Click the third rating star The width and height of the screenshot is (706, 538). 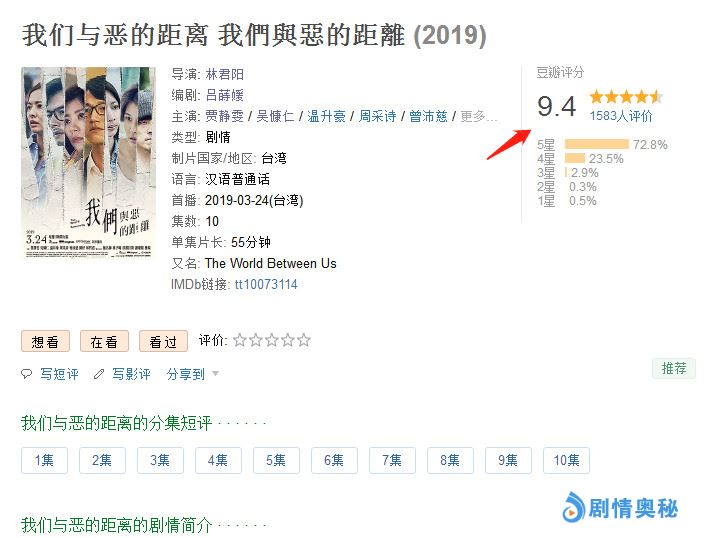[x=272, y=340]
